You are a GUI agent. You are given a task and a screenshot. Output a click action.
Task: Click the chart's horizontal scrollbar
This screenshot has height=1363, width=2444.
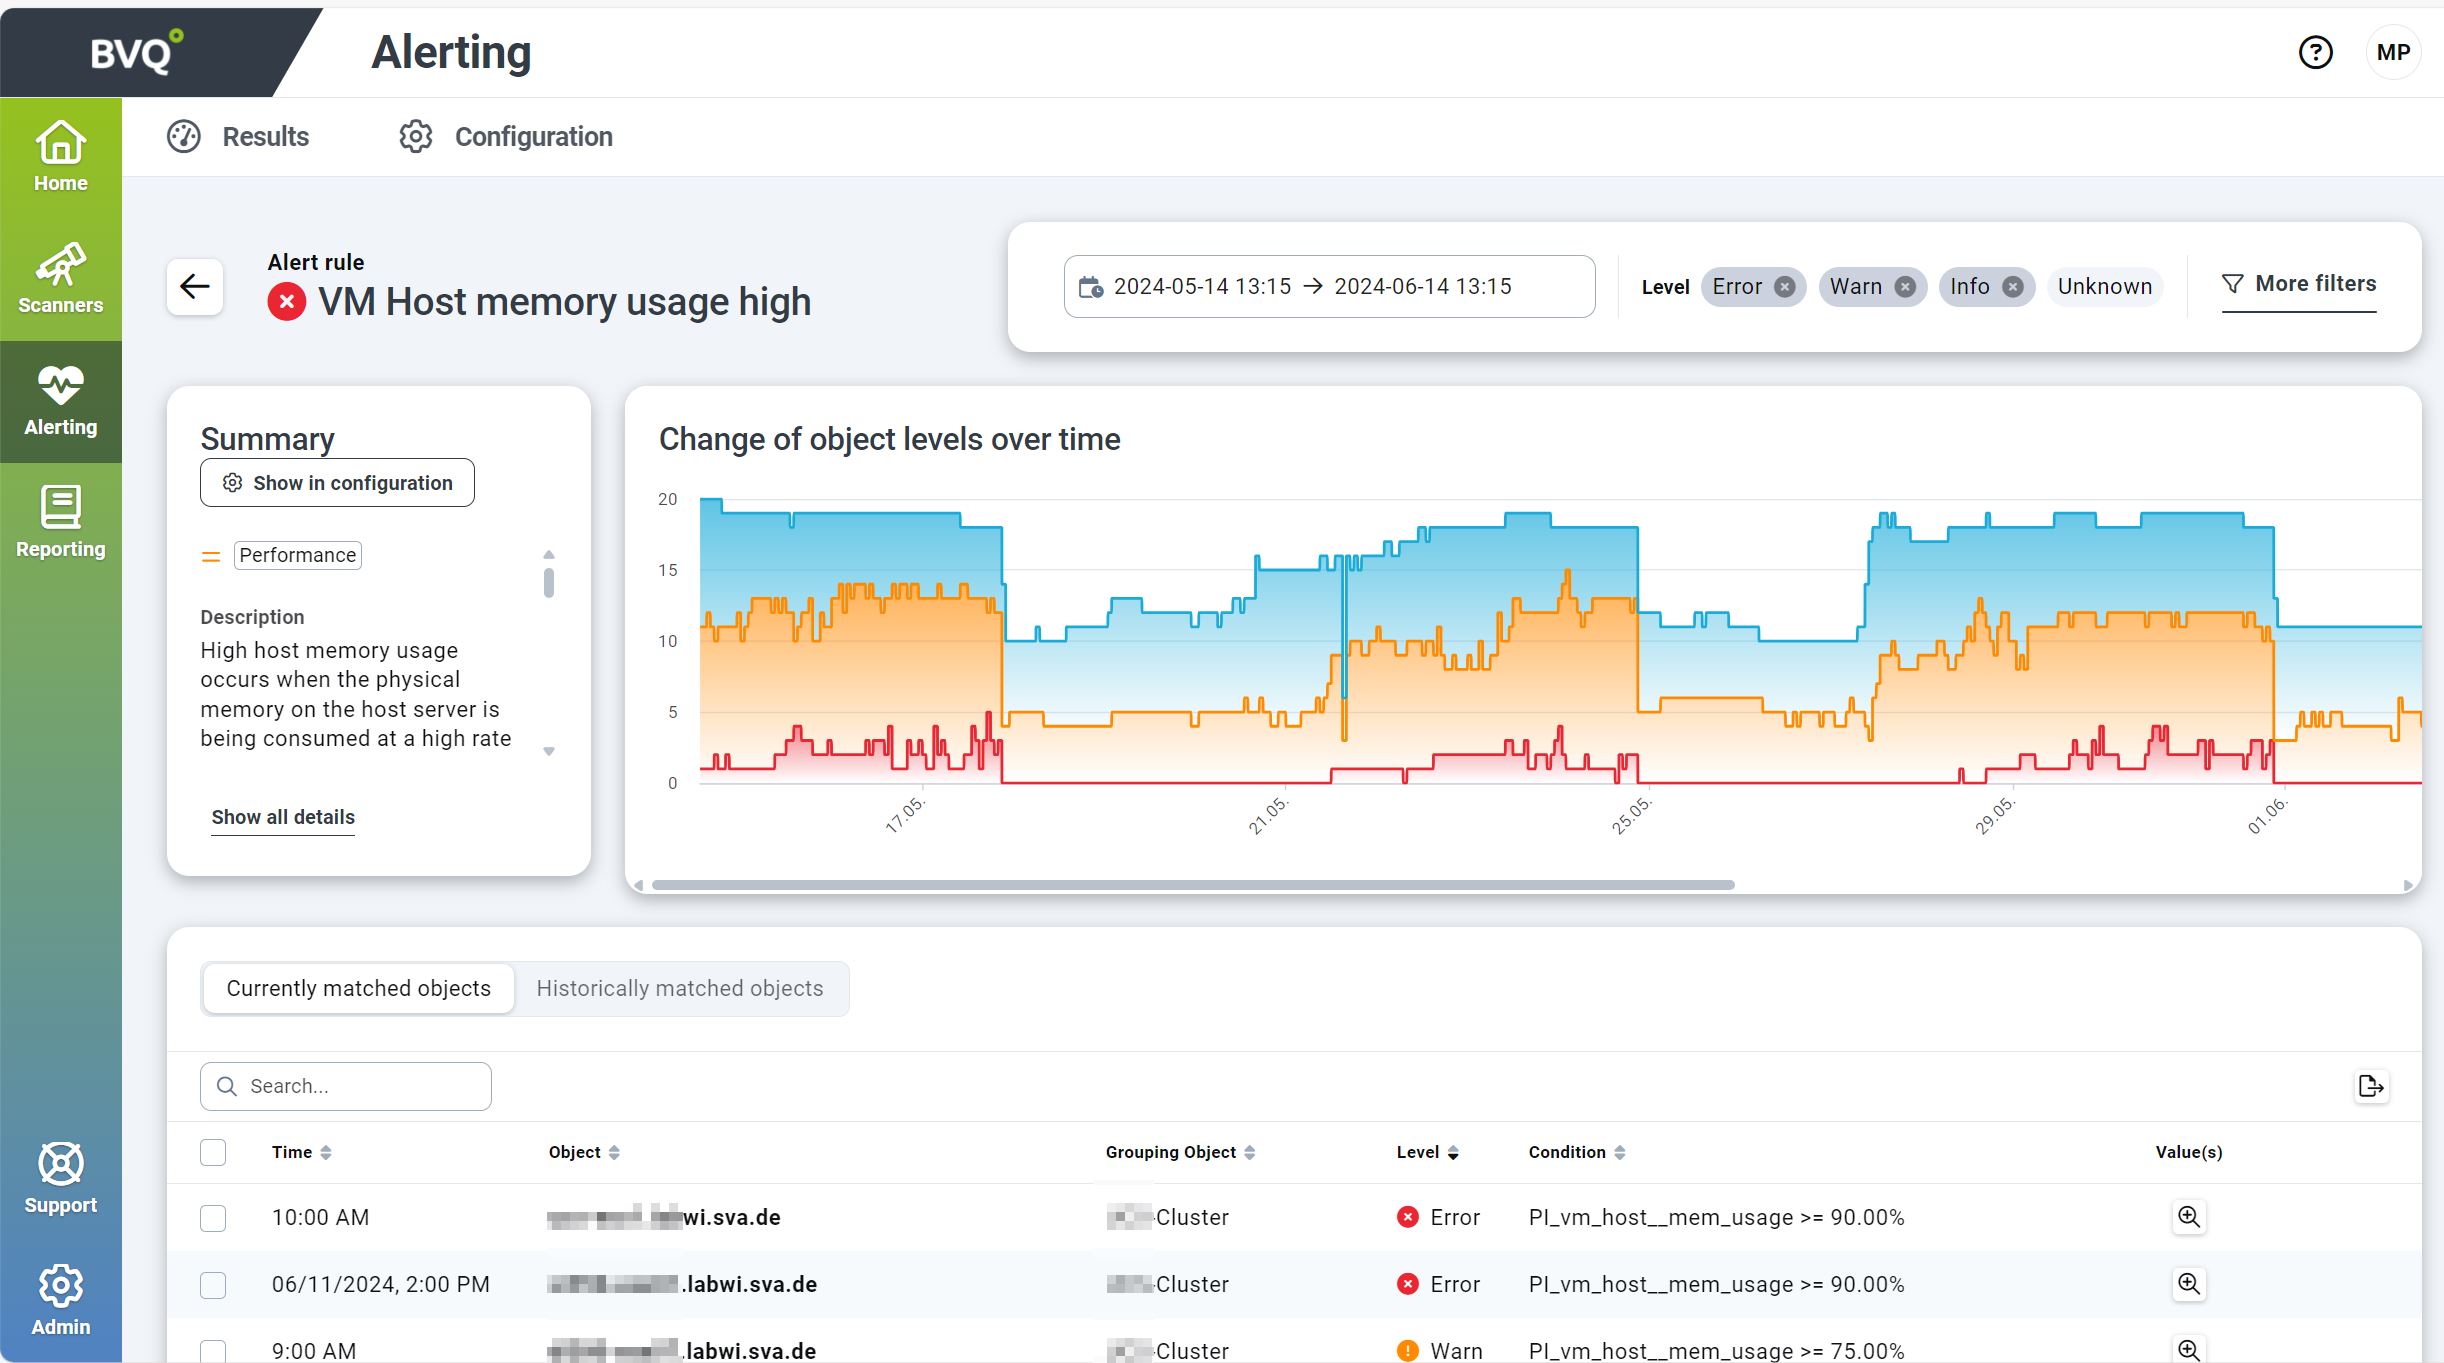(1192, 885)
